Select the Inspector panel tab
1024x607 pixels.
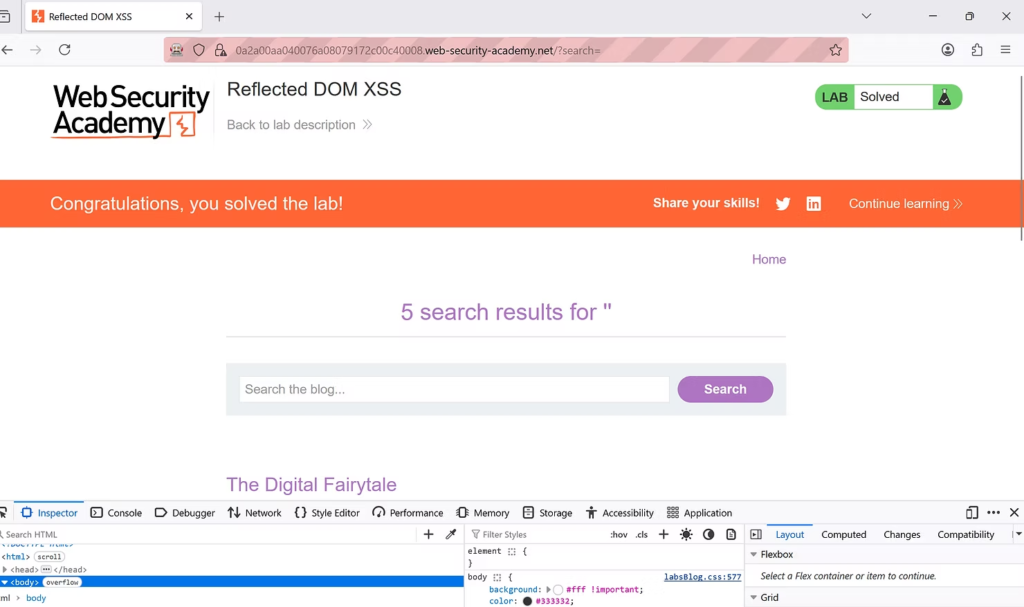[x=49, y=513]
